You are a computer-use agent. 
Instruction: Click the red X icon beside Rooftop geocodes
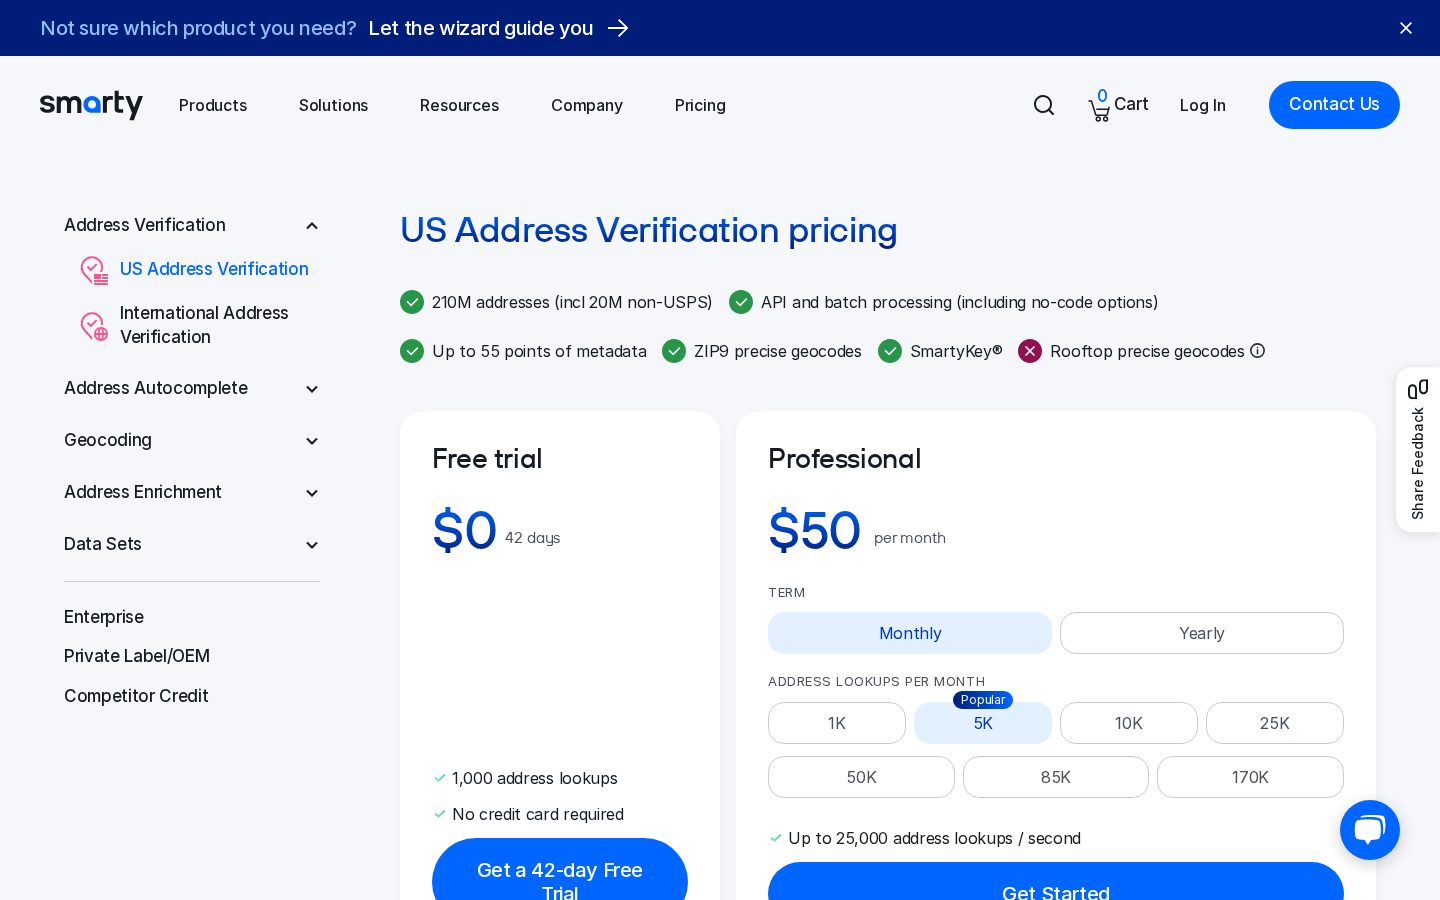(1030, 351)
